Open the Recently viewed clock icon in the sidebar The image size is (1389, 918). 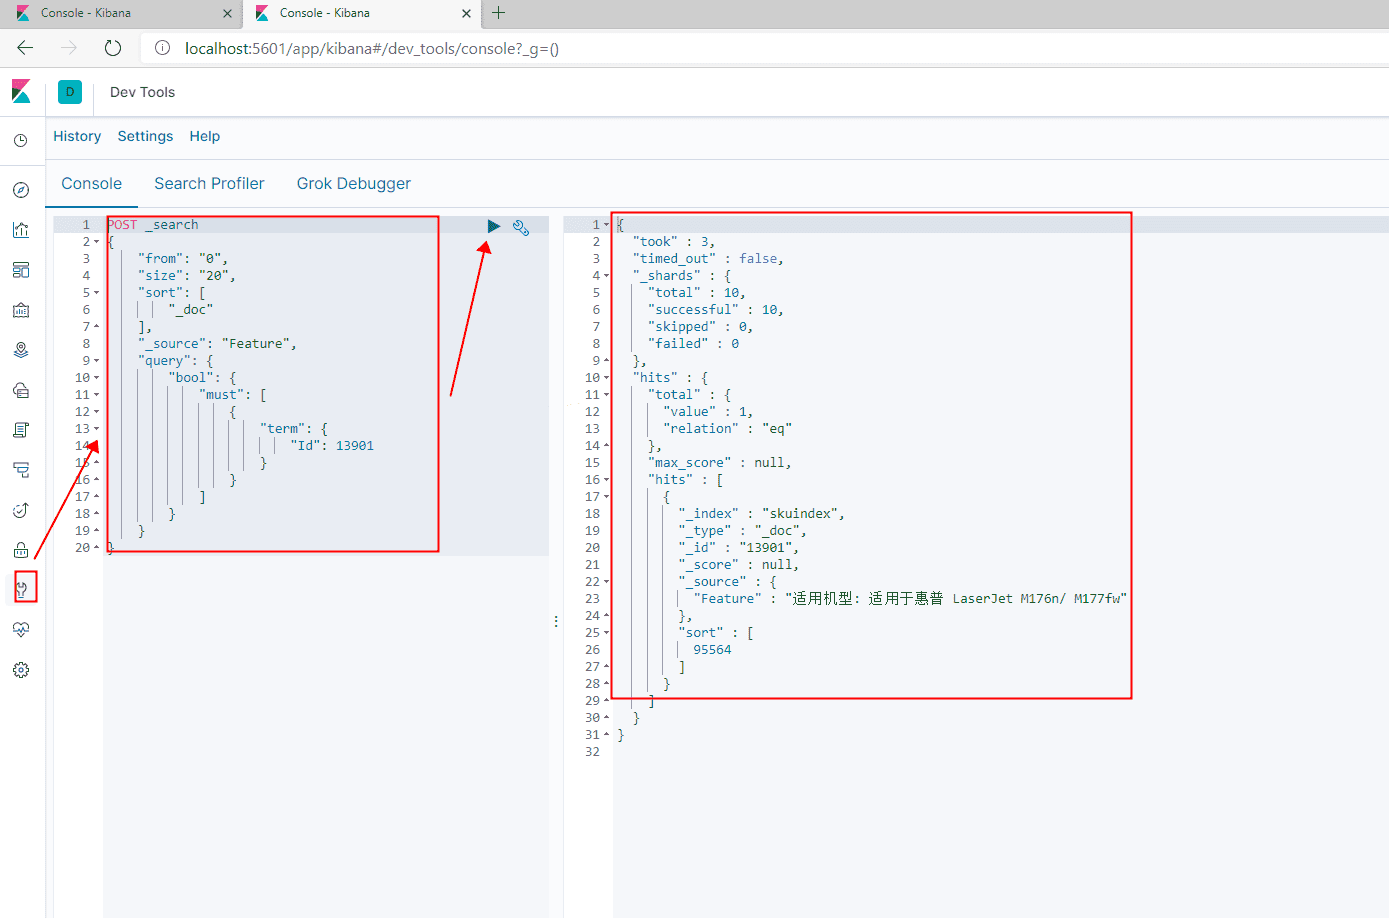pyautogui.click(x=21, y=141)
